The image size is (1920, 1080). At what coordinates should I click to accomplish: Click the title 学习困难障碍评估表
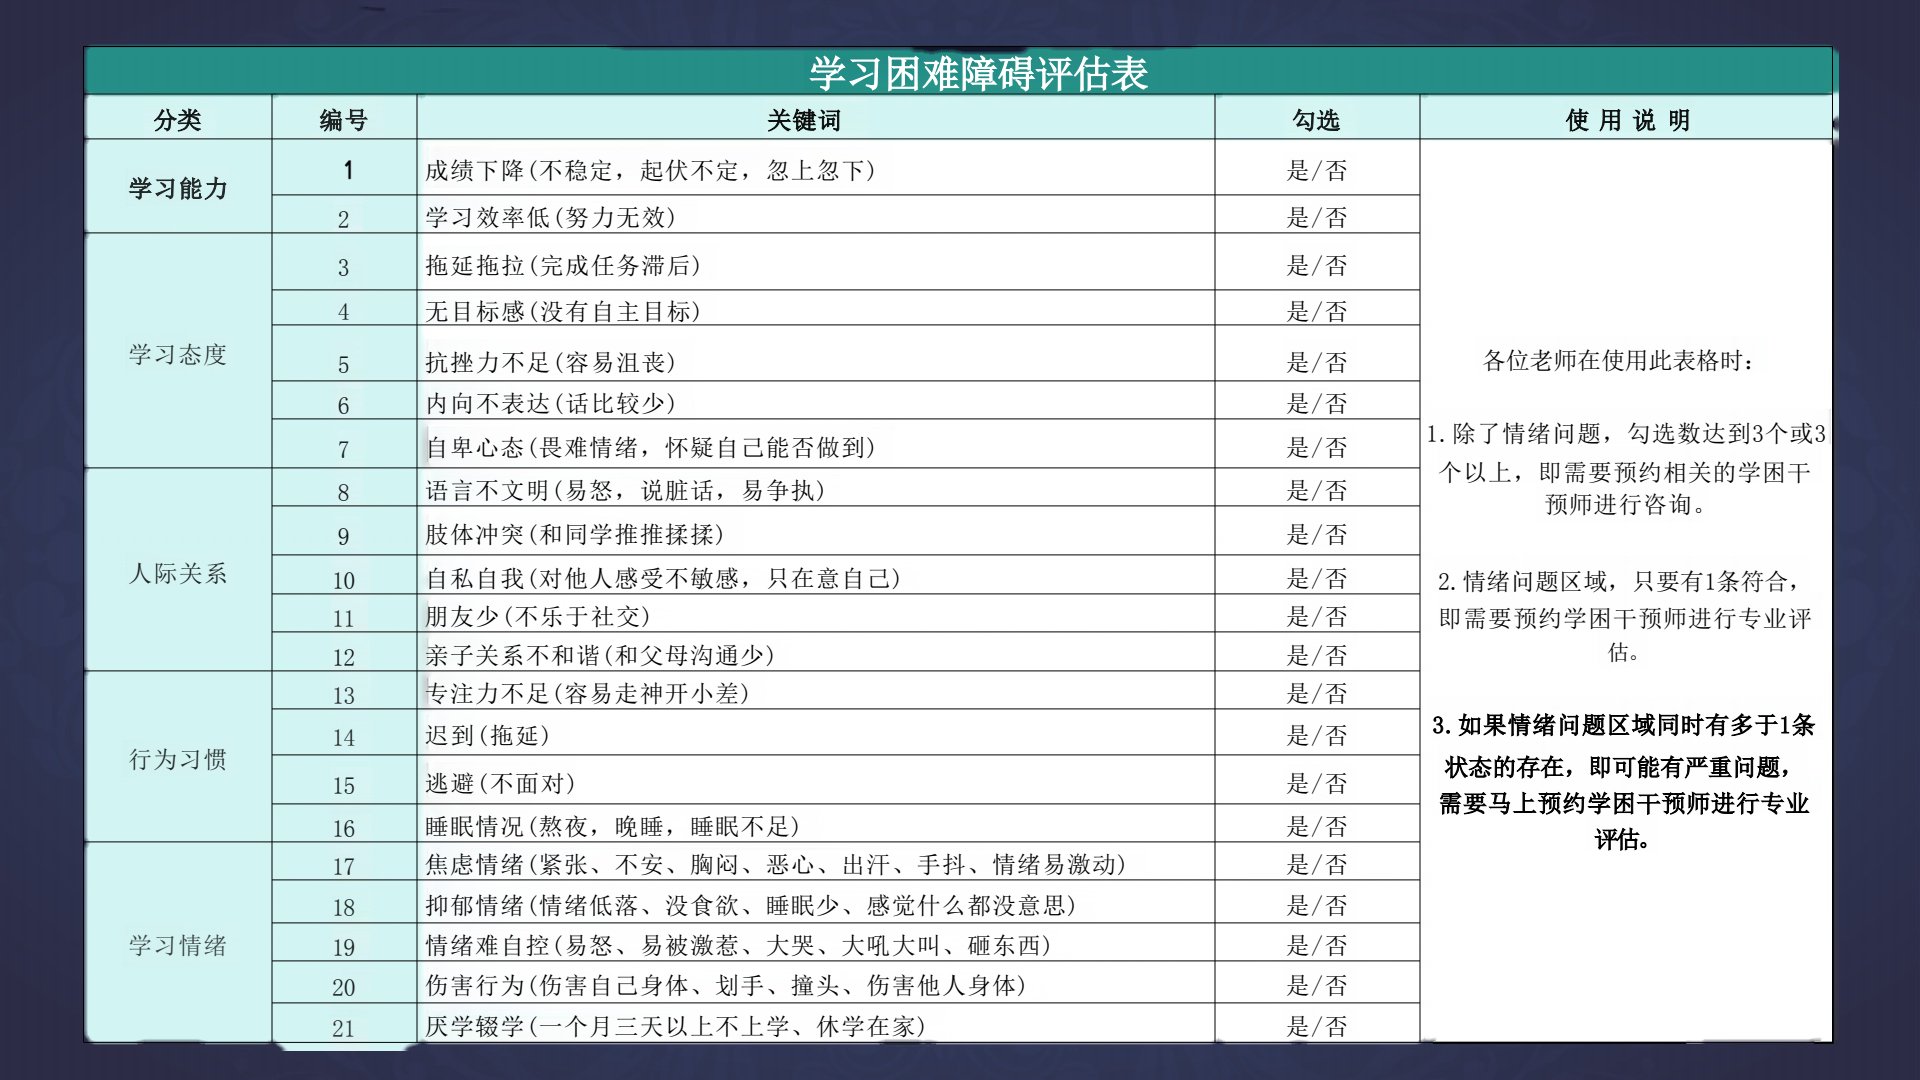pos(978,73)
